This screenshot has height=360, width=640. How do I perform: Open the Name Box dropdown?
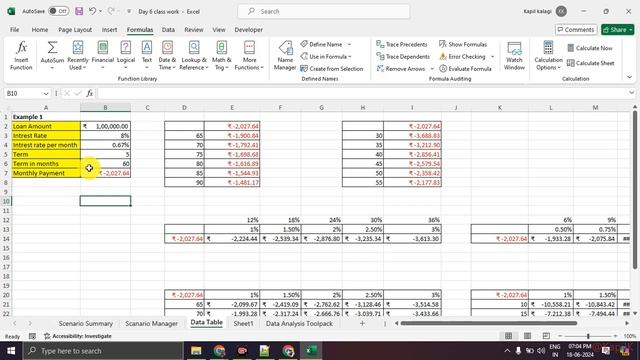pos(46,93)
